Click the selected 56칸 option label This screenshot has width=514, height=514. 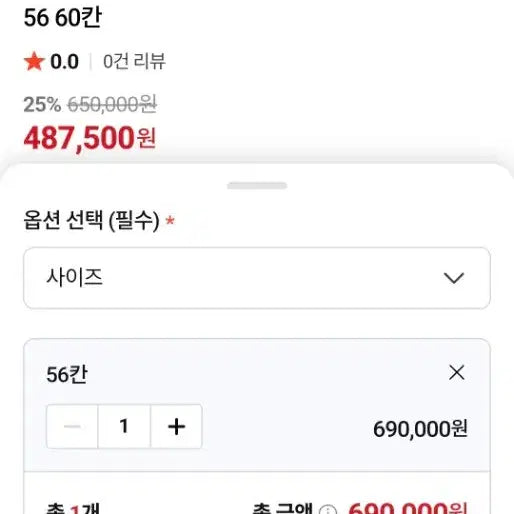(x=67, y=374)
